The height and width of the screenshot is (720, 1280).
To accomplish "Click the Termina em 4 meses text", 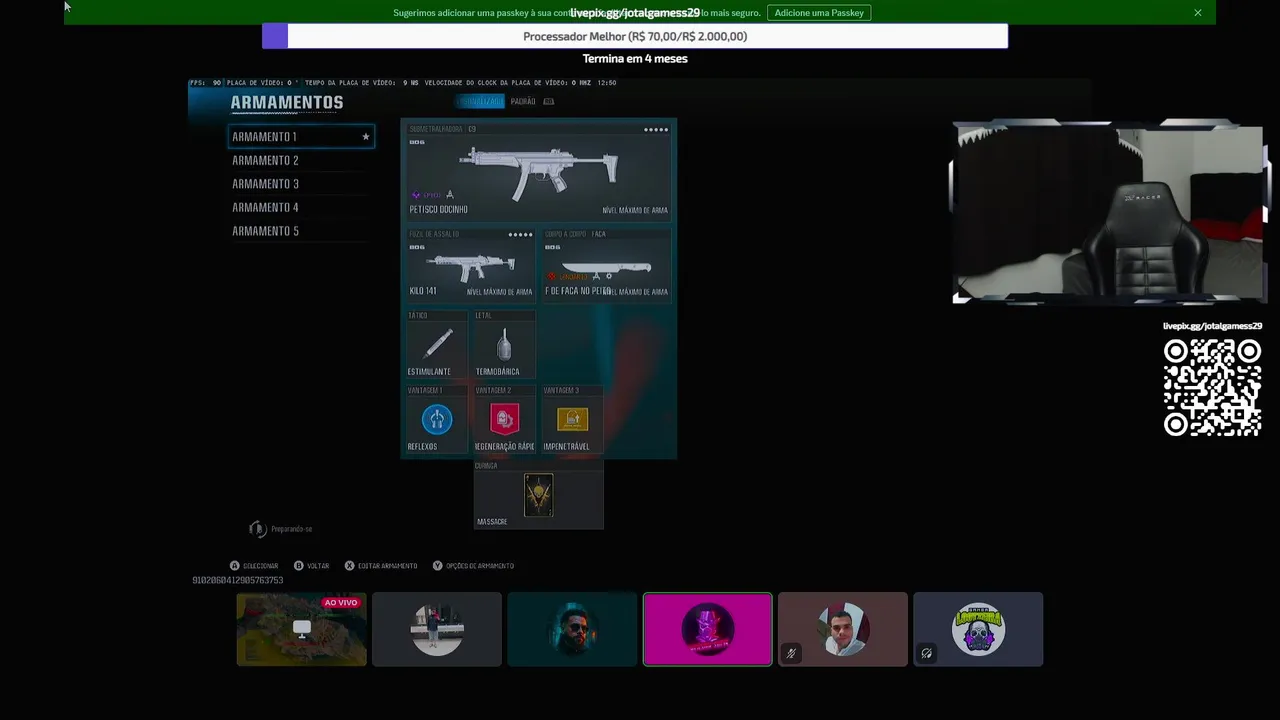I will pos(635,59).
